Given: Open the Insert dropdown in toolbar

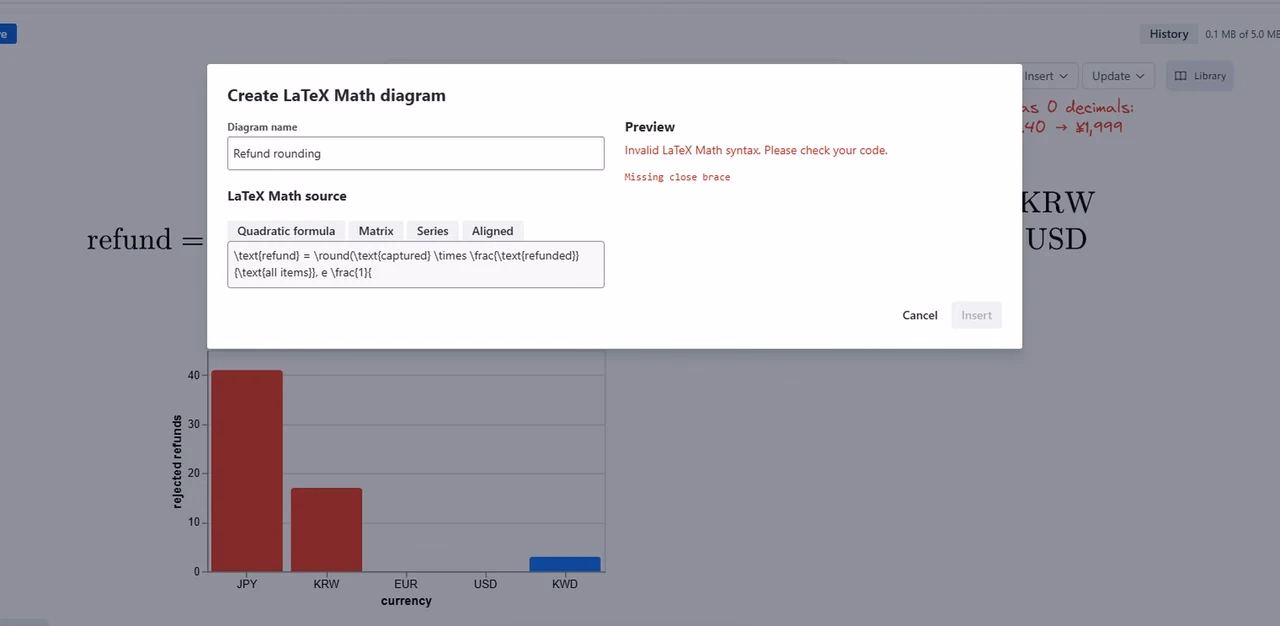Looking at the screenshot, I should point(1046,76).
